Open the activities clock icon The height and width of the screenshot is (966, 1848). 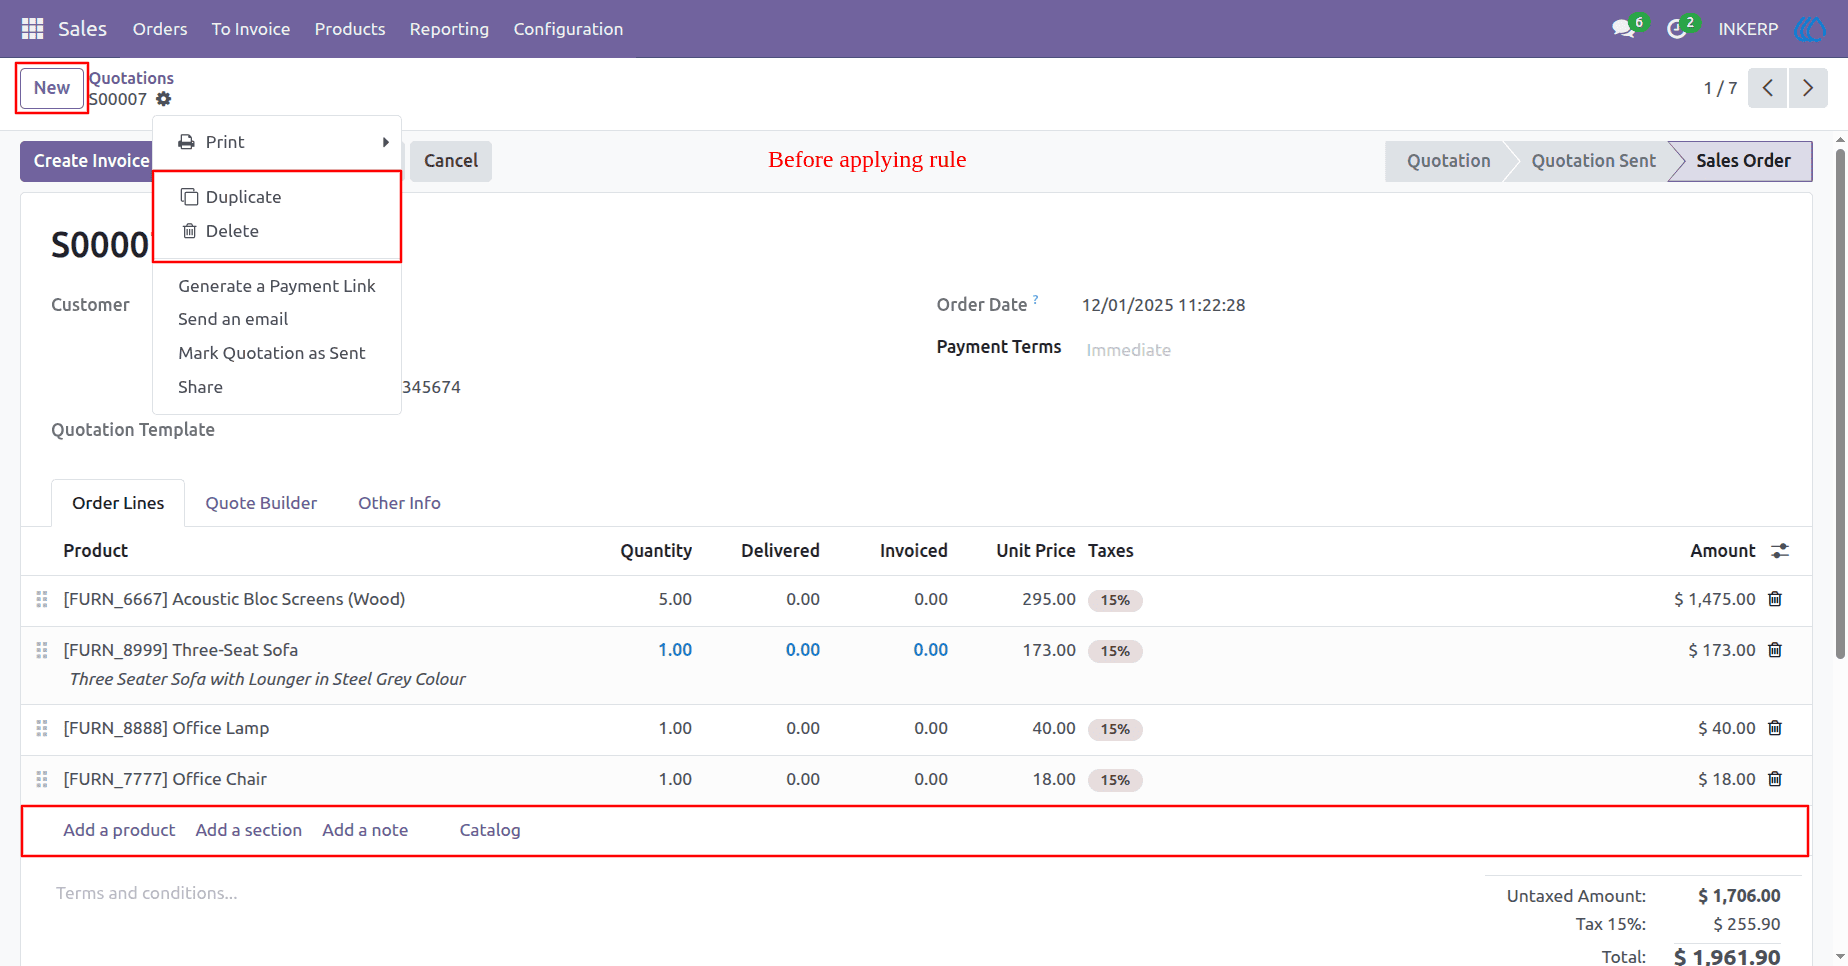[1677, 29]
